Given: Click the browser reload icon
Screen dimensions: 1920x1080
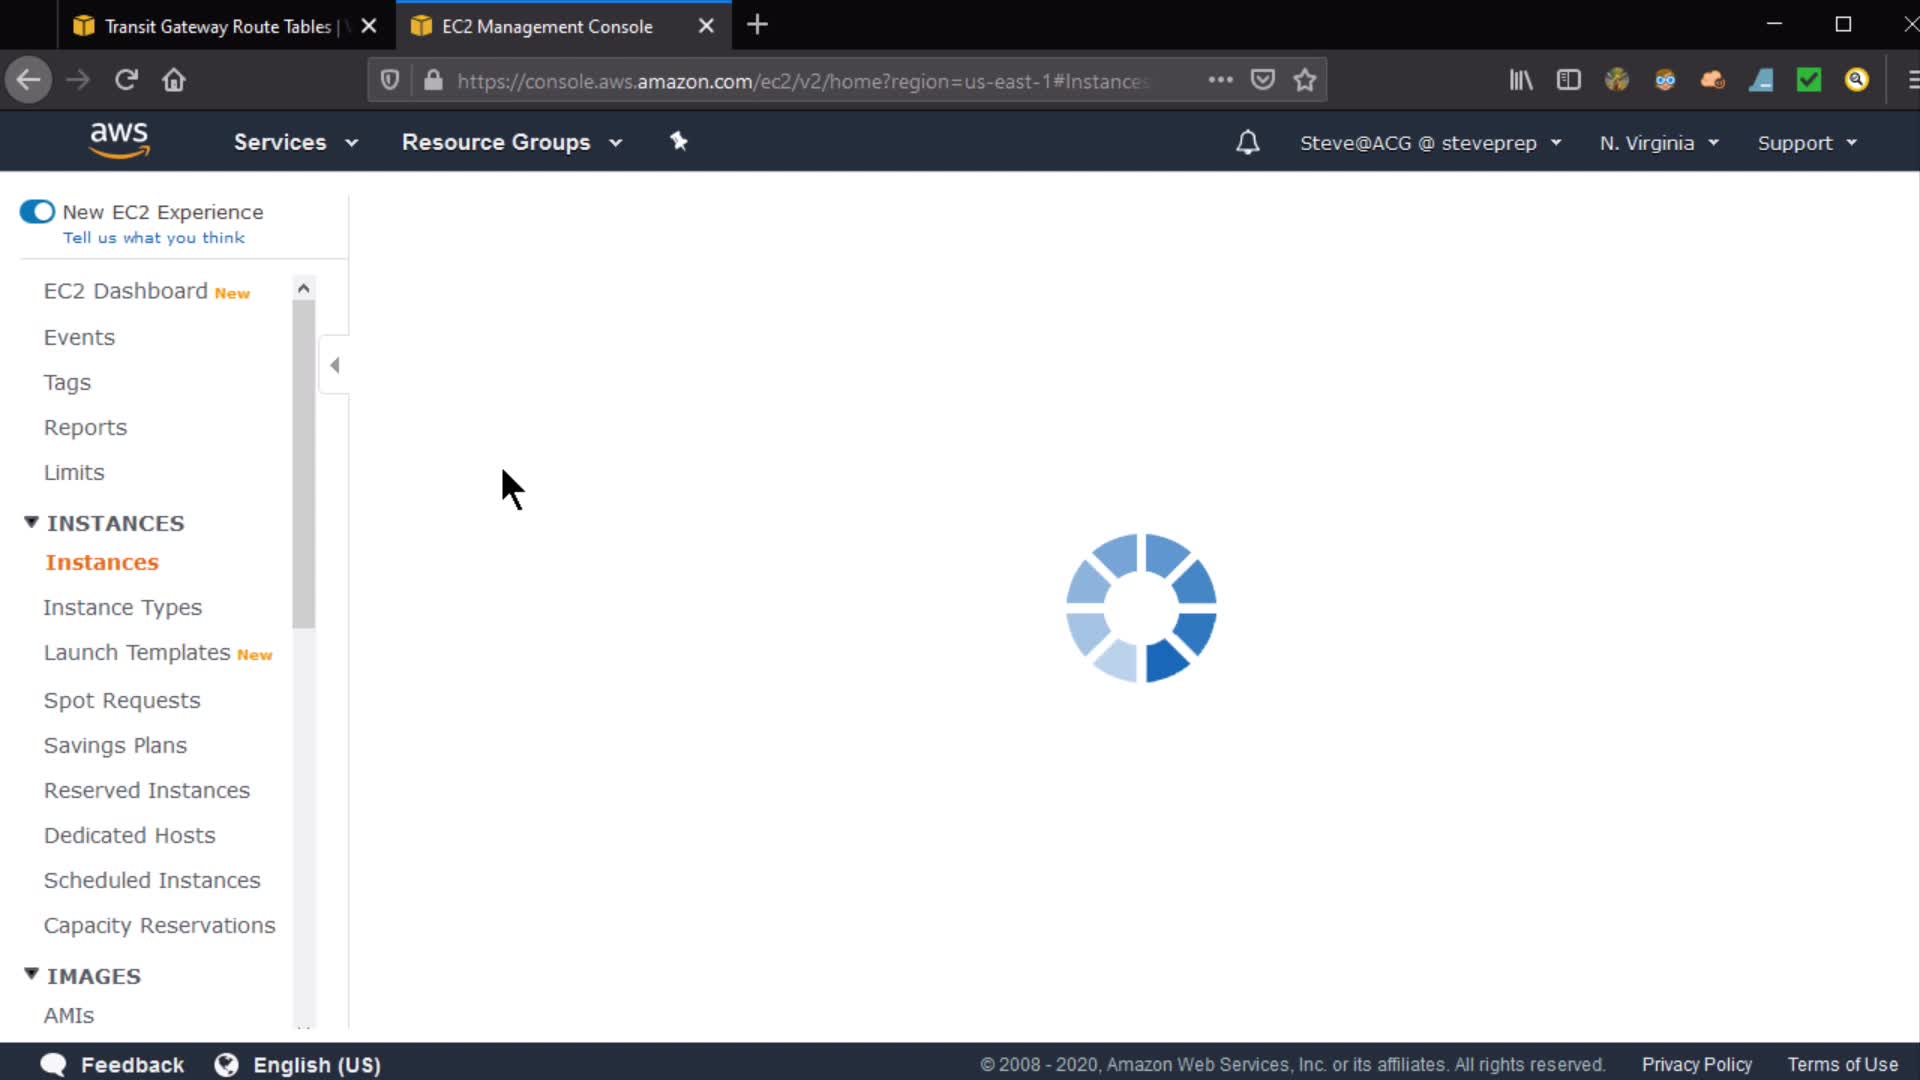Looking at the screenshot, I should (126, 80).
